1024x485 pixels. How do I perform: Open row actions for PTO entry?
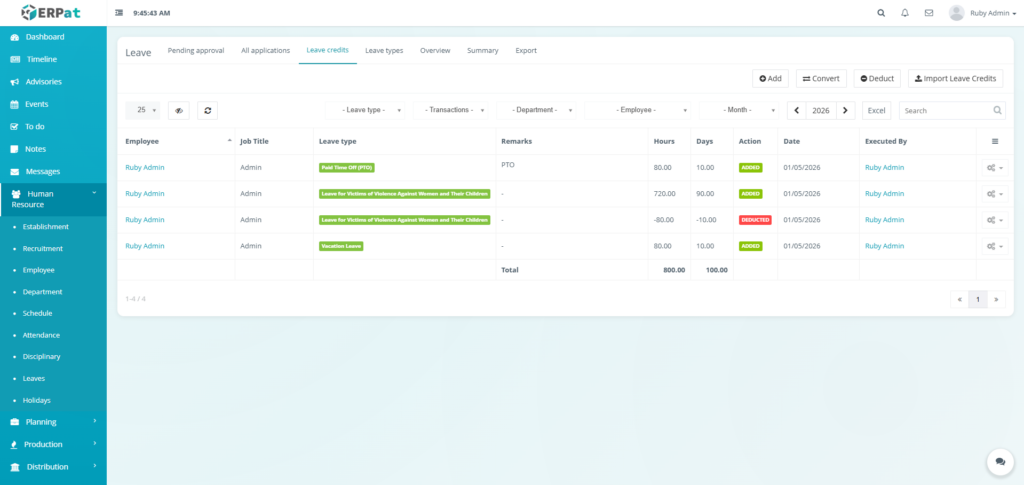994,167
